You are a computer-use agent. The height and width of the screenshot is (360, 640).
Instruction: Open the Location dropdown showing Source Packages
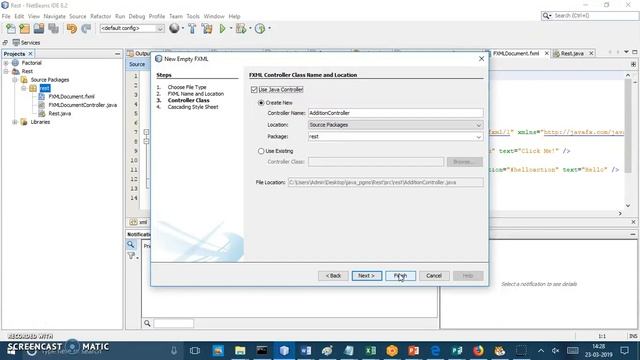396,125
